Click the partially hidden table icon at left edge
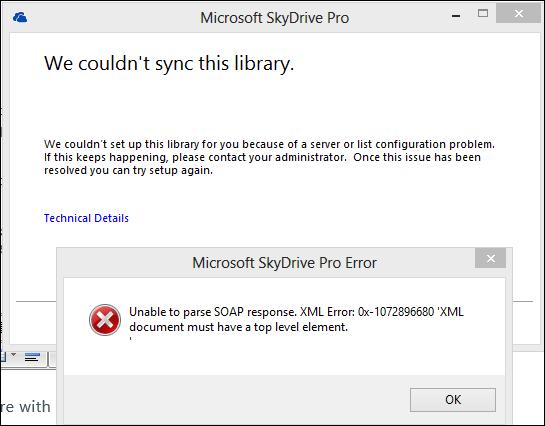This screenshot has height=426, width=545. [x=3, y=357]
